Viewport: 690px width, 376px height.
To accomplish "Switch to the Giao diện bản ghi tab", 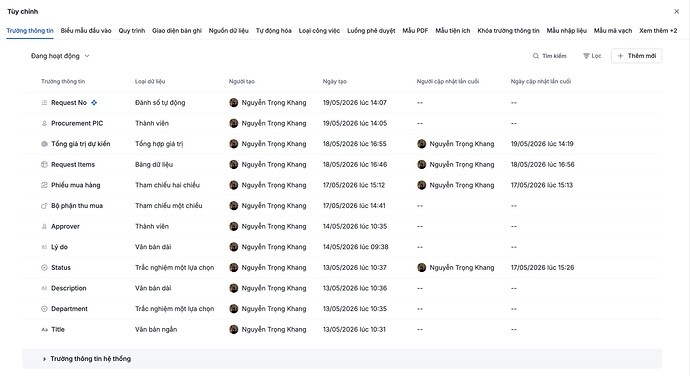I will pyautogui.click(x=176, y=30).
